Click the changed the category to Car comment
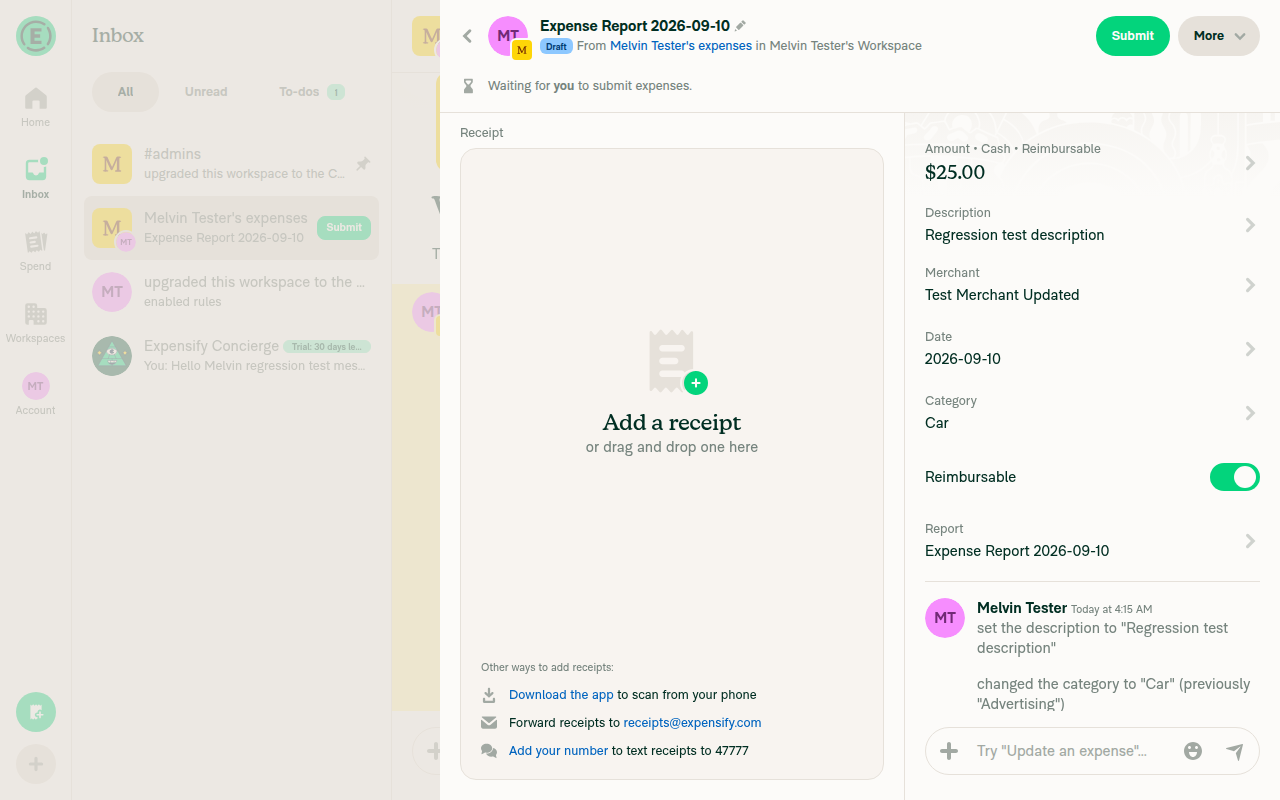Viewport: 1280px width, 800px height. (1114, 694)
